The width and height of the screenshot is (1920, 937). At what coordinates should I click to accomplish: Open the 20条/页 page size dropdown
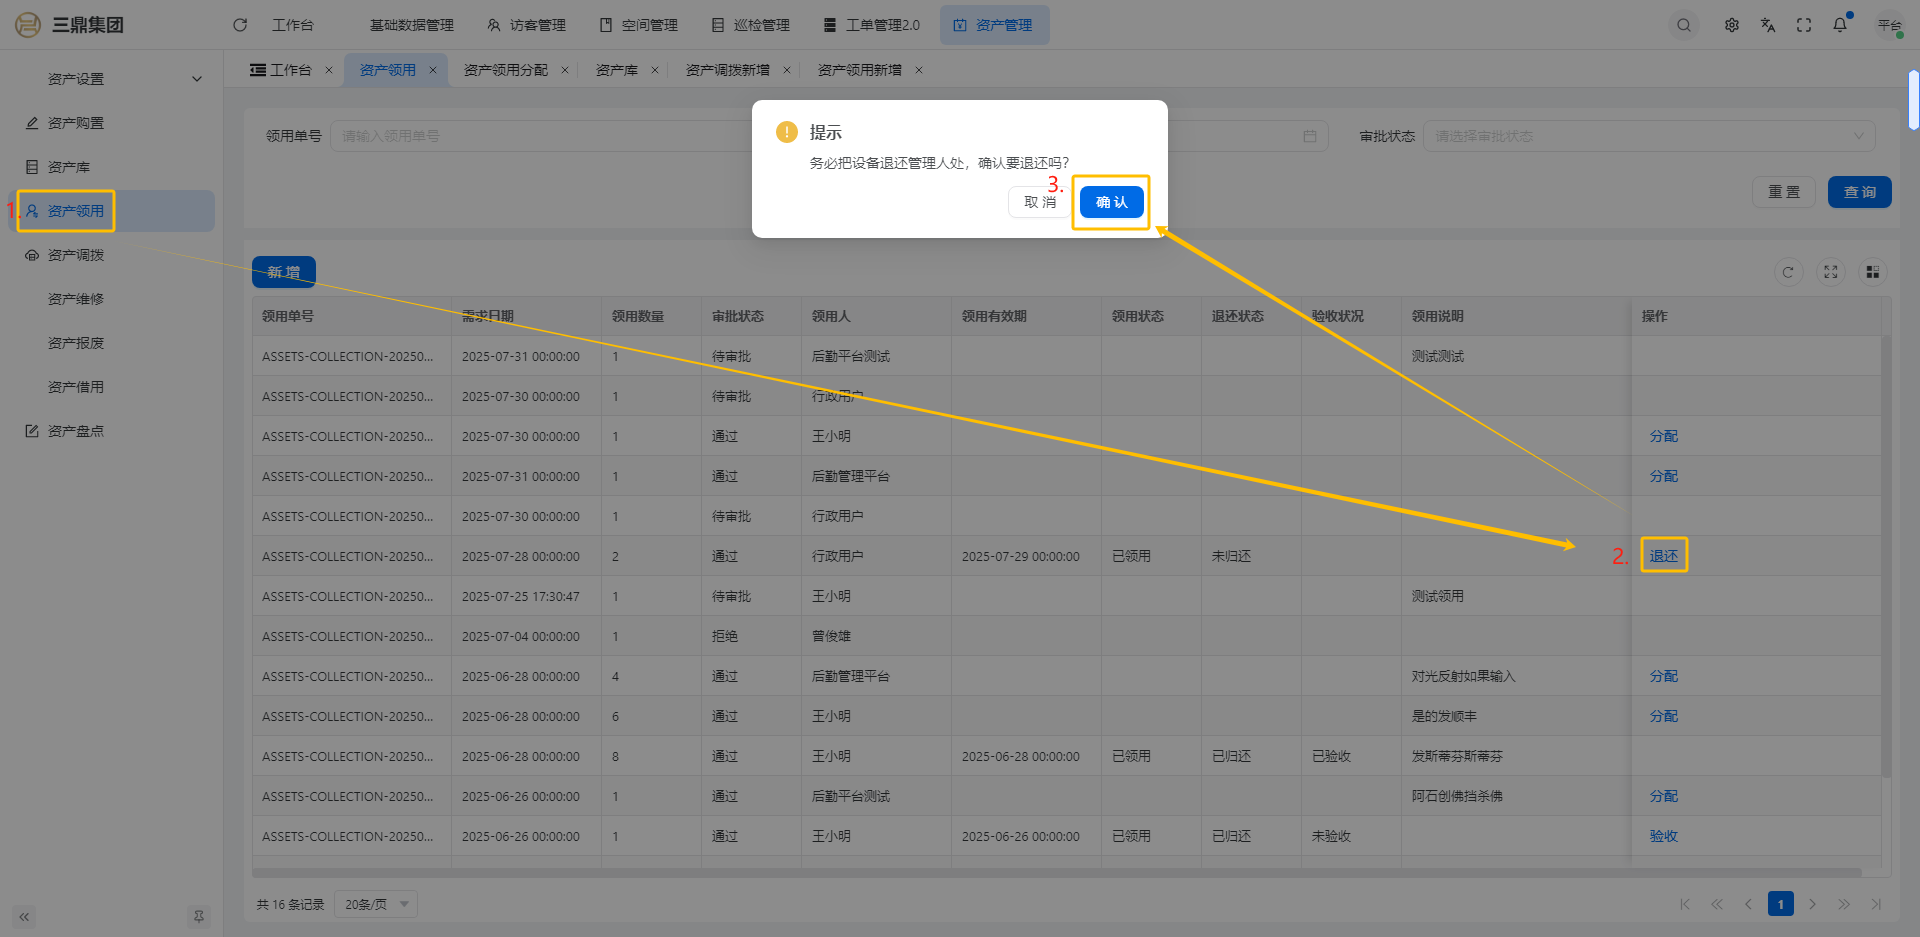point(376,904)
